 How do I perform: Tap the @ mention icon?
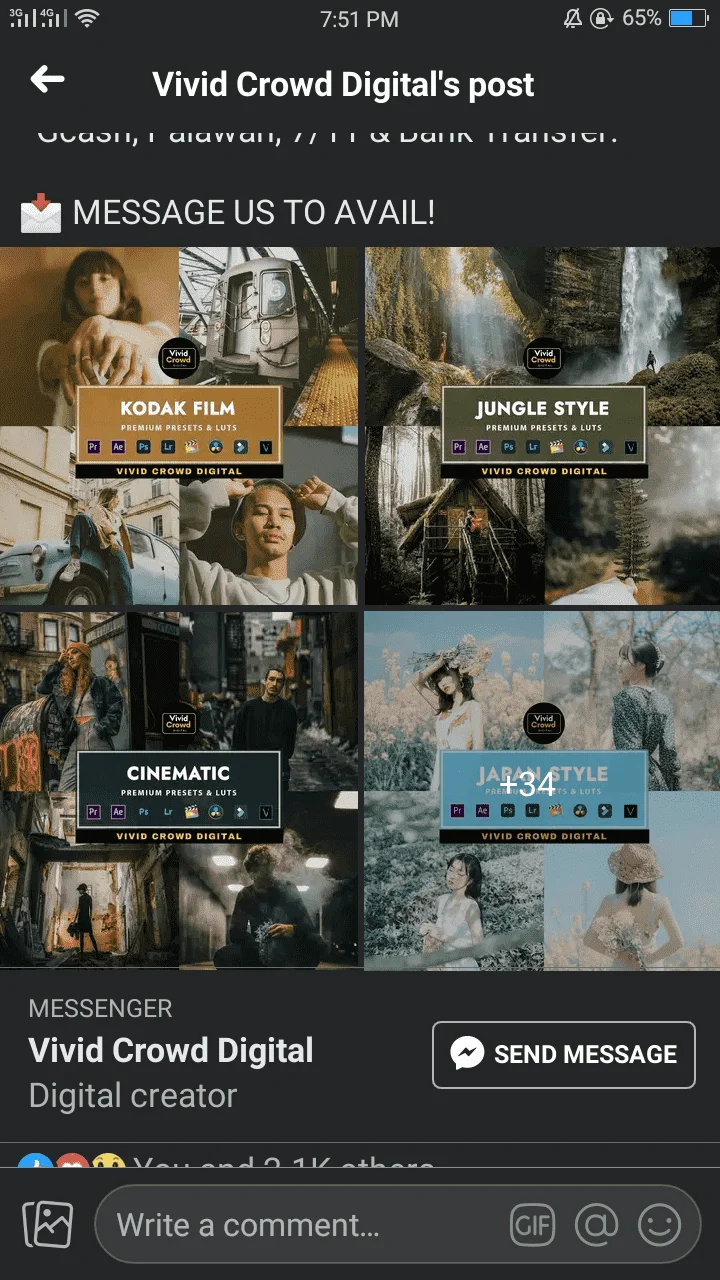[x=596, y=1225]
